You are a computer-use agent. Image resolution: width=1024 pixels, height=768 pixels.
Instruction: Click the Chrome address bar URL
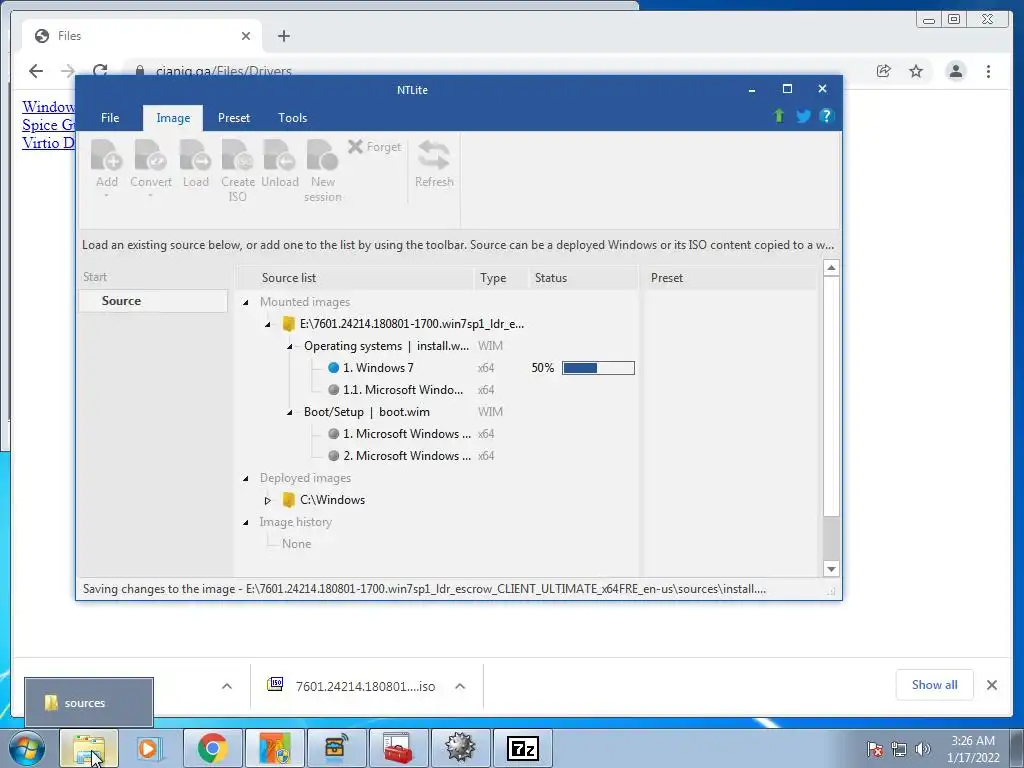click(223, 71)
